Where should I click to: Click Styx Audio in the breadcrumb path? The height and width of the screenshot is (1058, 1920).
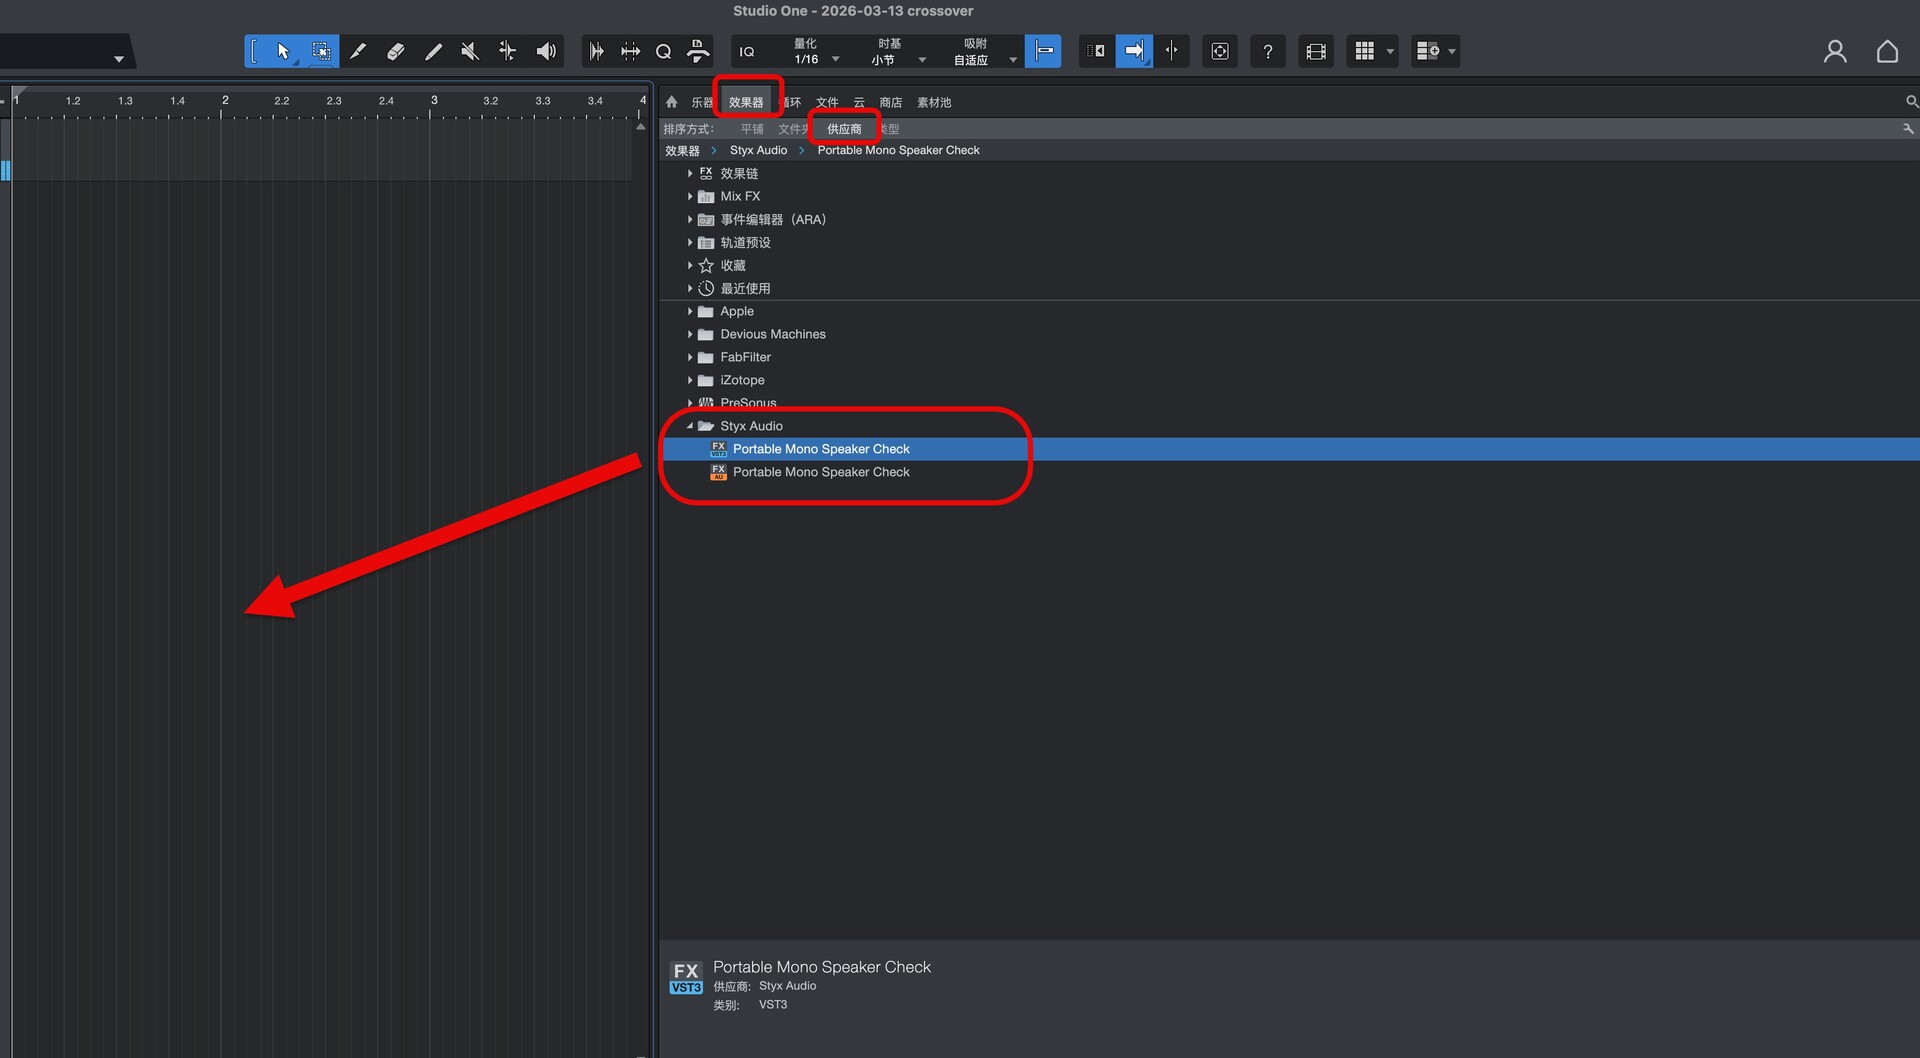click(758, 150)
